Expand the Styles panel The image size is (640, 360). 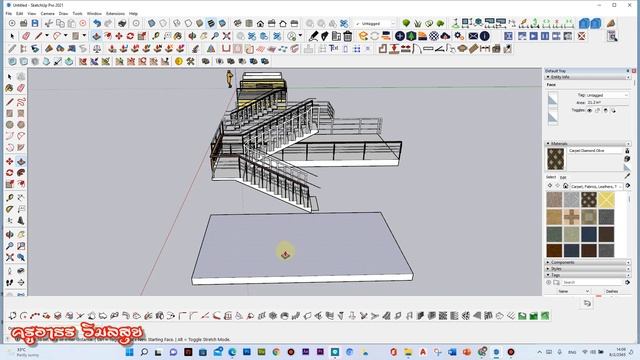pyautogui.click(x=587, y=269)
